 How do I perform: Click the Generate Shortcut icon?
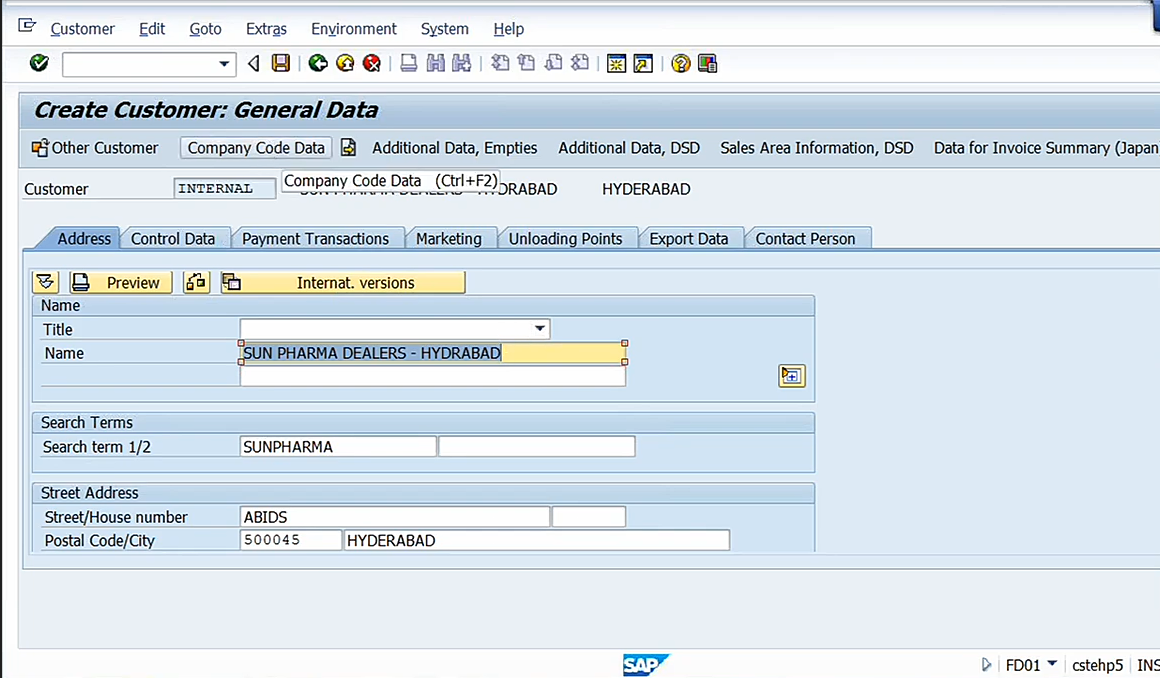point(644,64)
